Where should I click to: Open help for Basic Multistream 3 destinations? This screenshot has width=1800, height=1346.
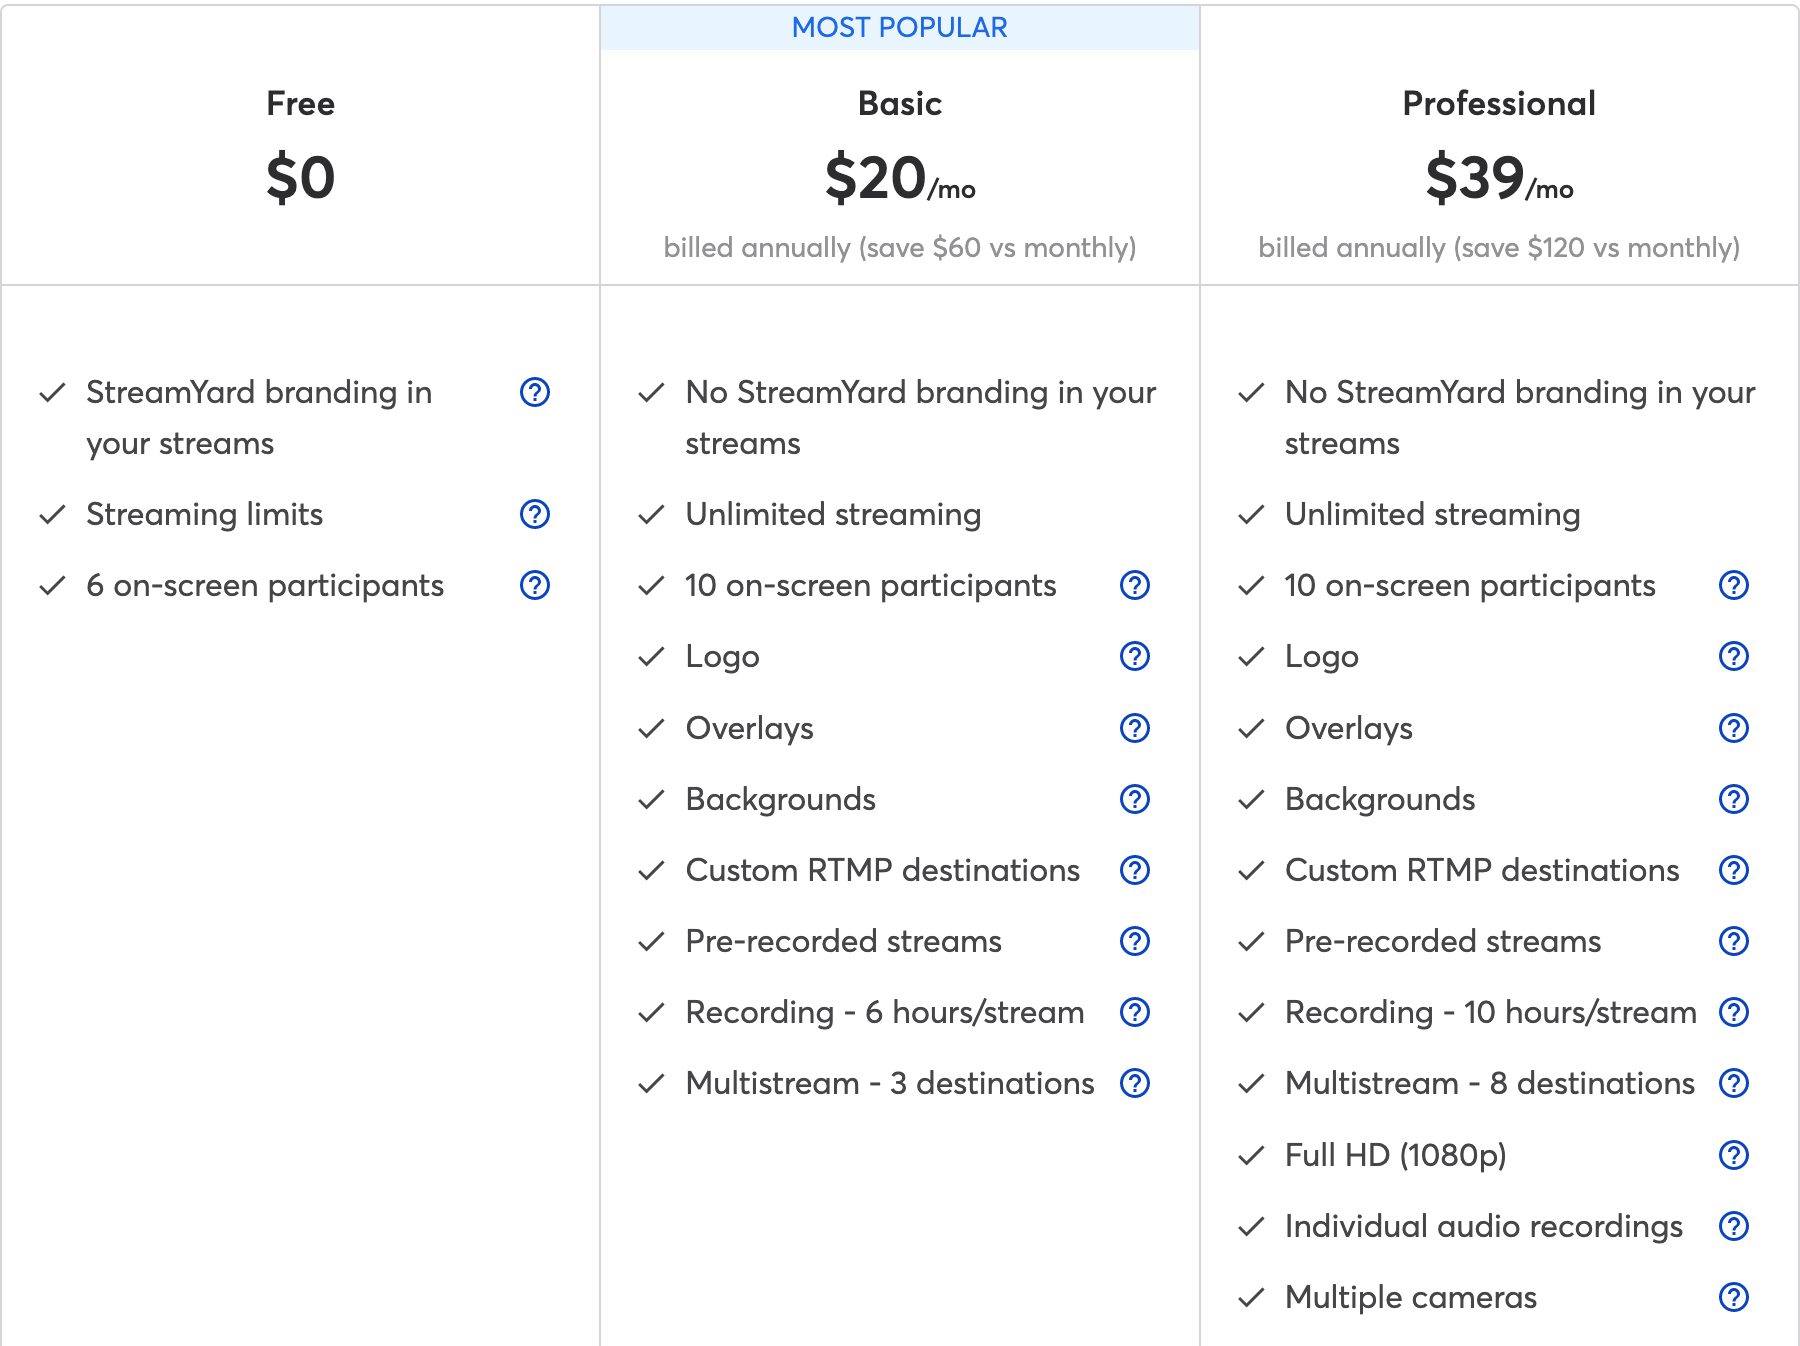click(1135, 1083)
